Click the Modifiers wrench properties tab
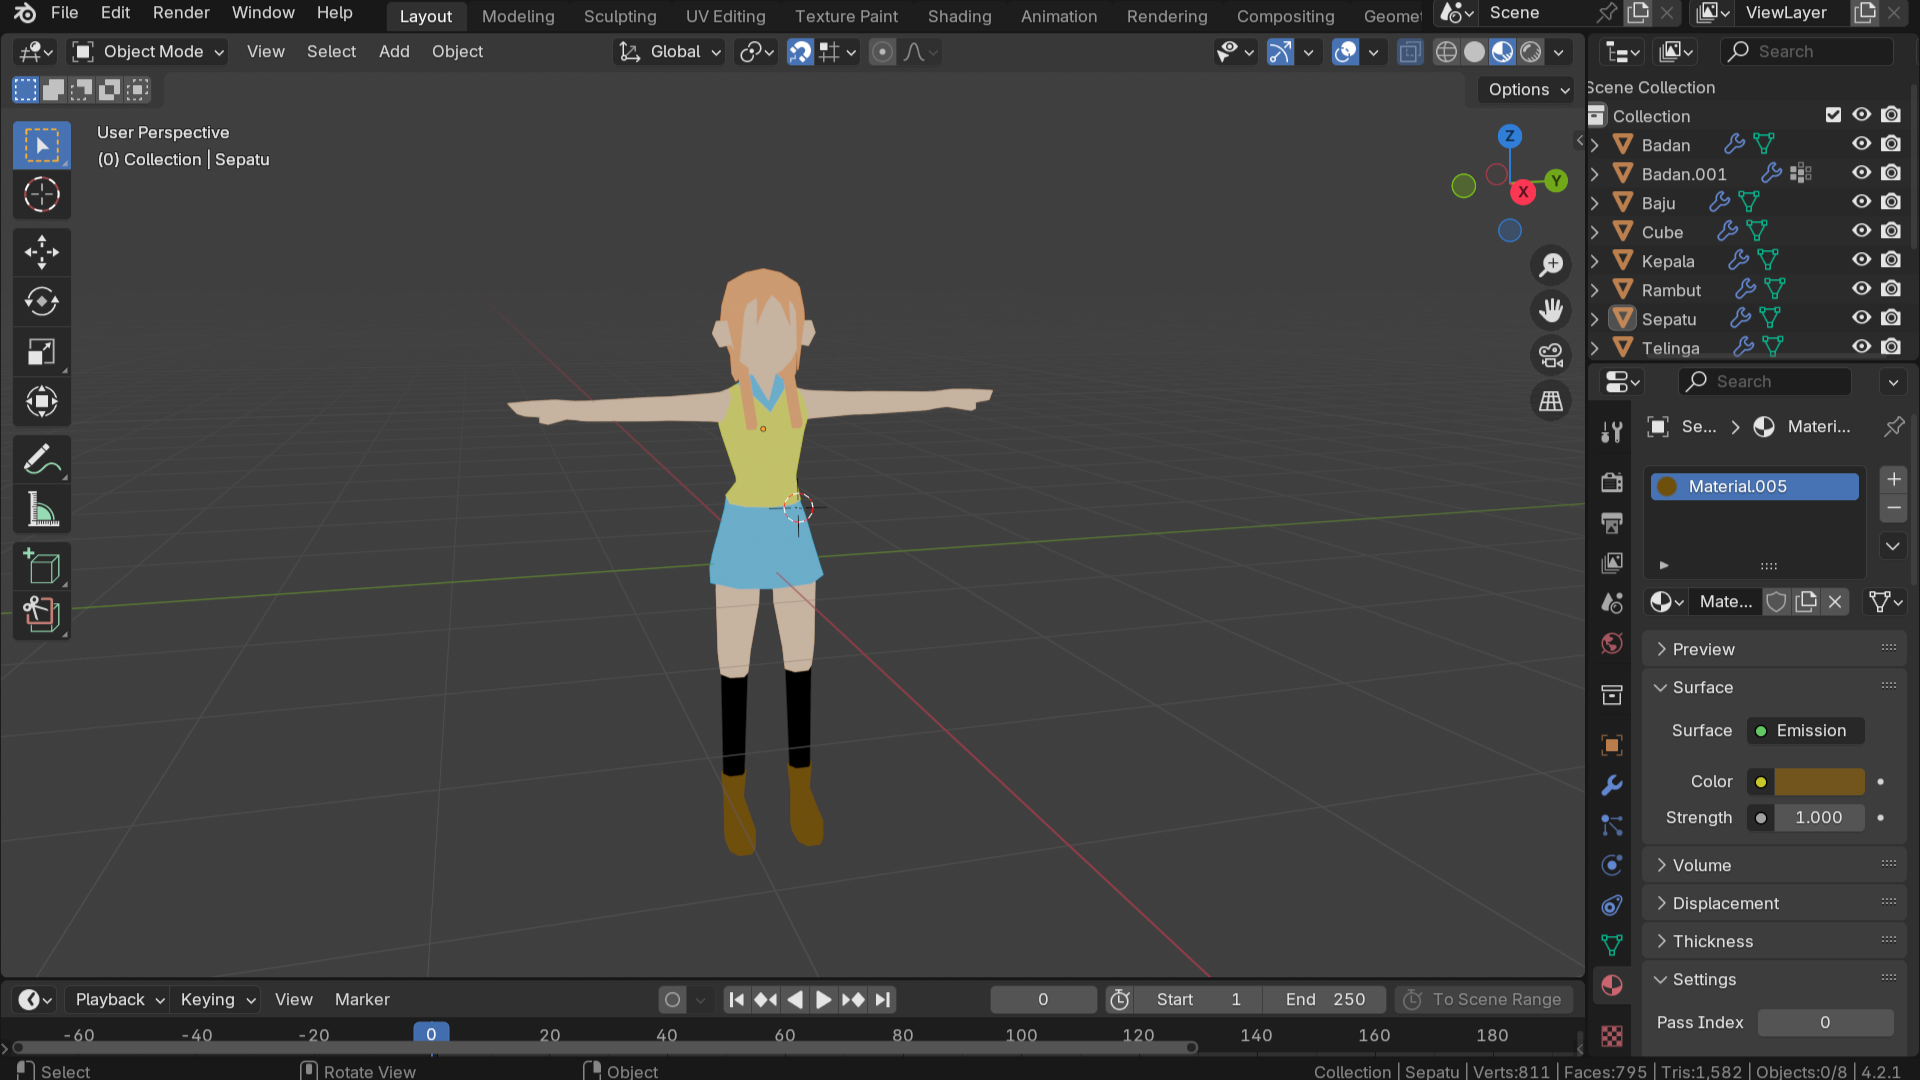The image size is (1920, 1080). tap(1611, 786)
